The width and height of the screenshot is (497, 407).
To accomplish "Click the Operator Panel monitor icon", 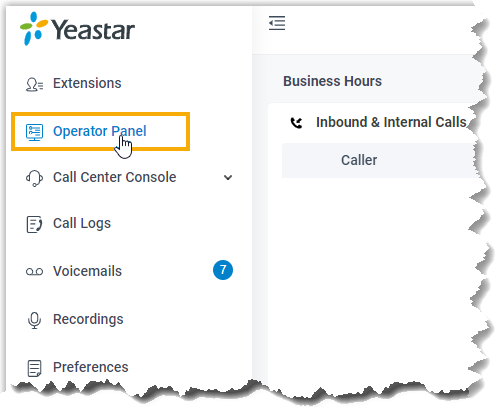I will (x=34, y=132).
